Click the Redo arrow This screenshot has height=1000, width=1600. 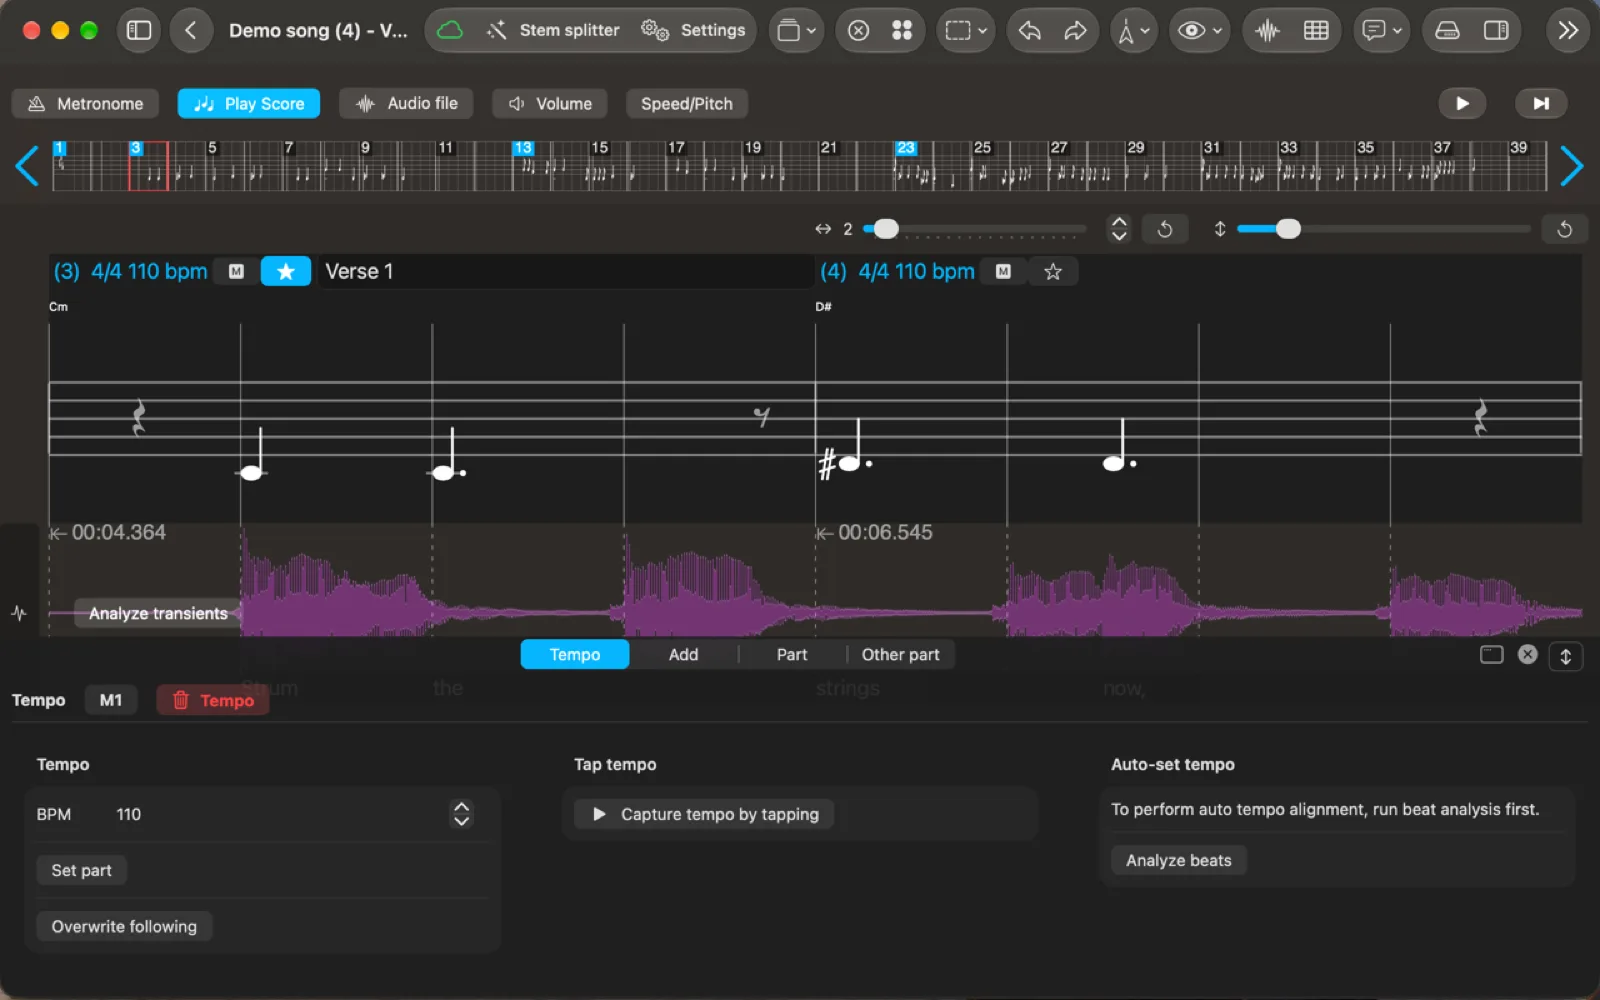pyautogui.click(x=1075, y=30)
